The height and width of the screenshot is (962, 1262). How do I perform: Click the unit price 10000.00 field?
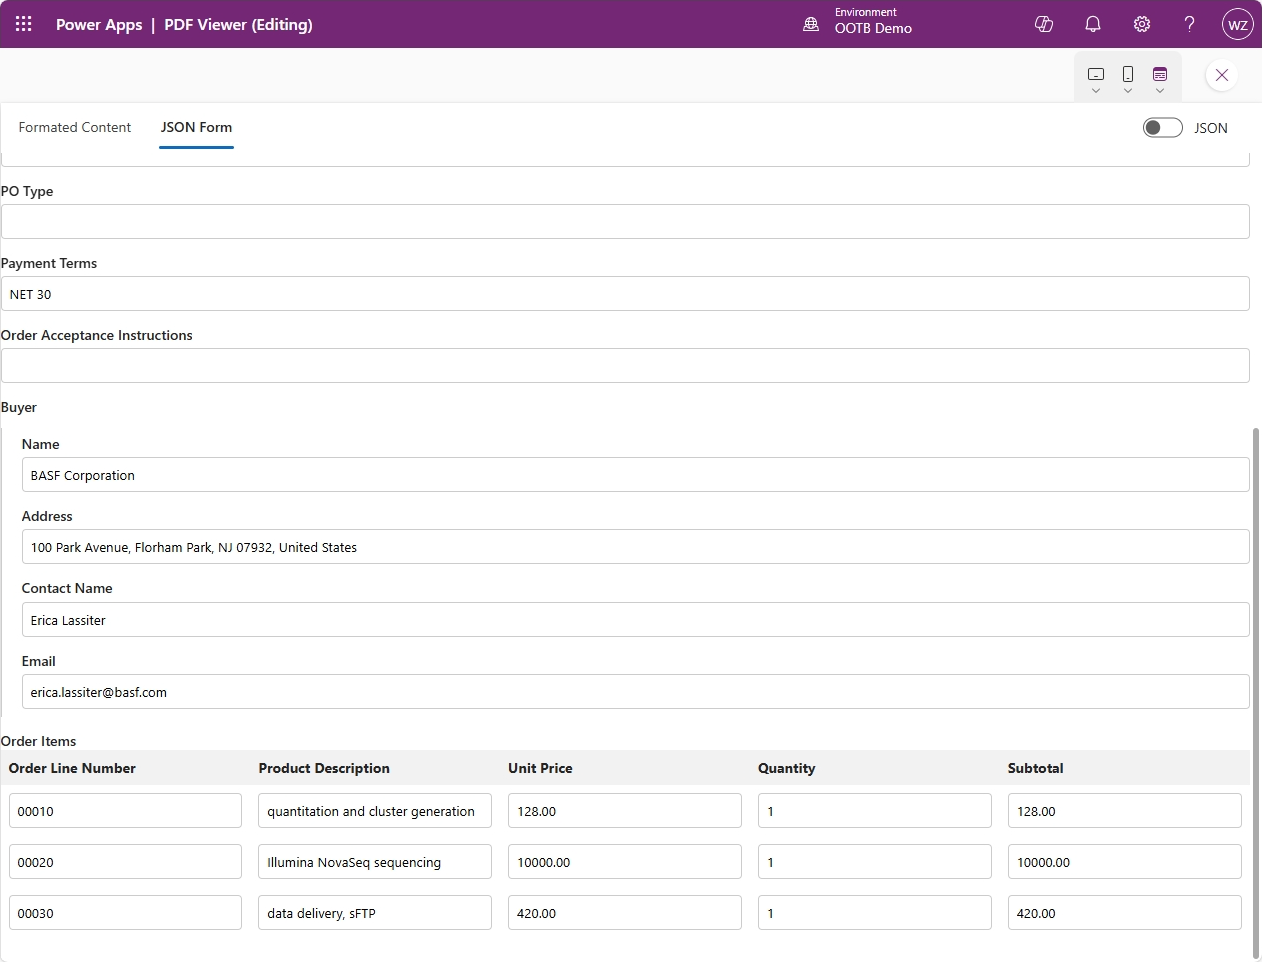pos(625,861)
